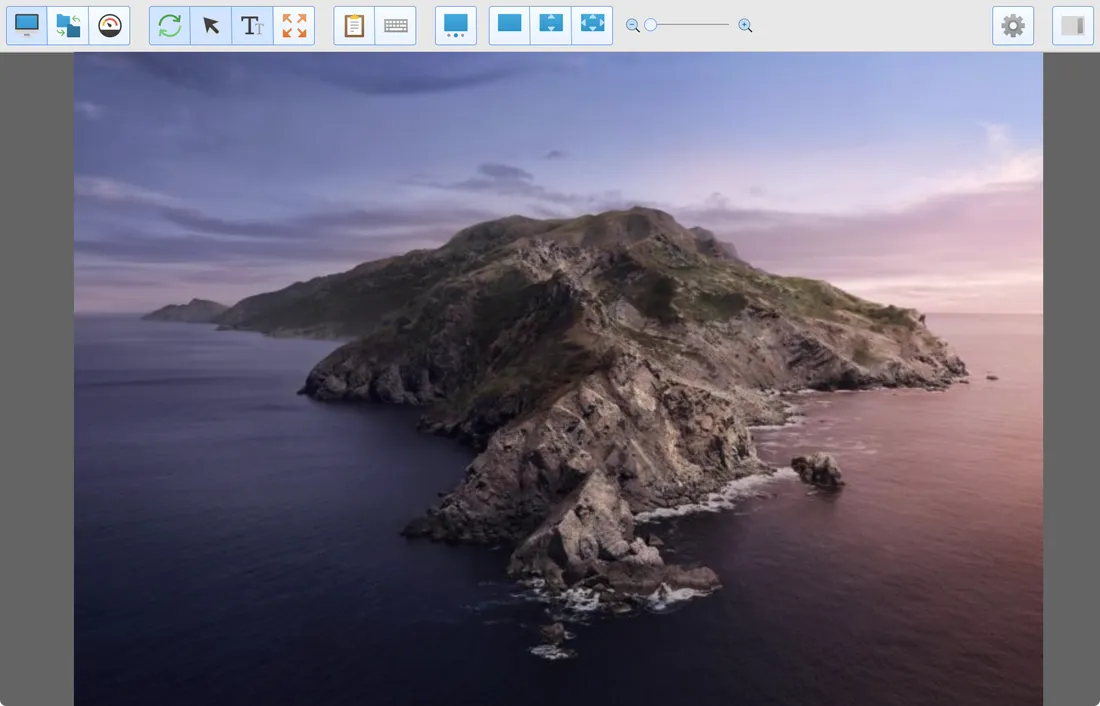Toggle text input mode
1100x706 pixels.
click(252, 25)
